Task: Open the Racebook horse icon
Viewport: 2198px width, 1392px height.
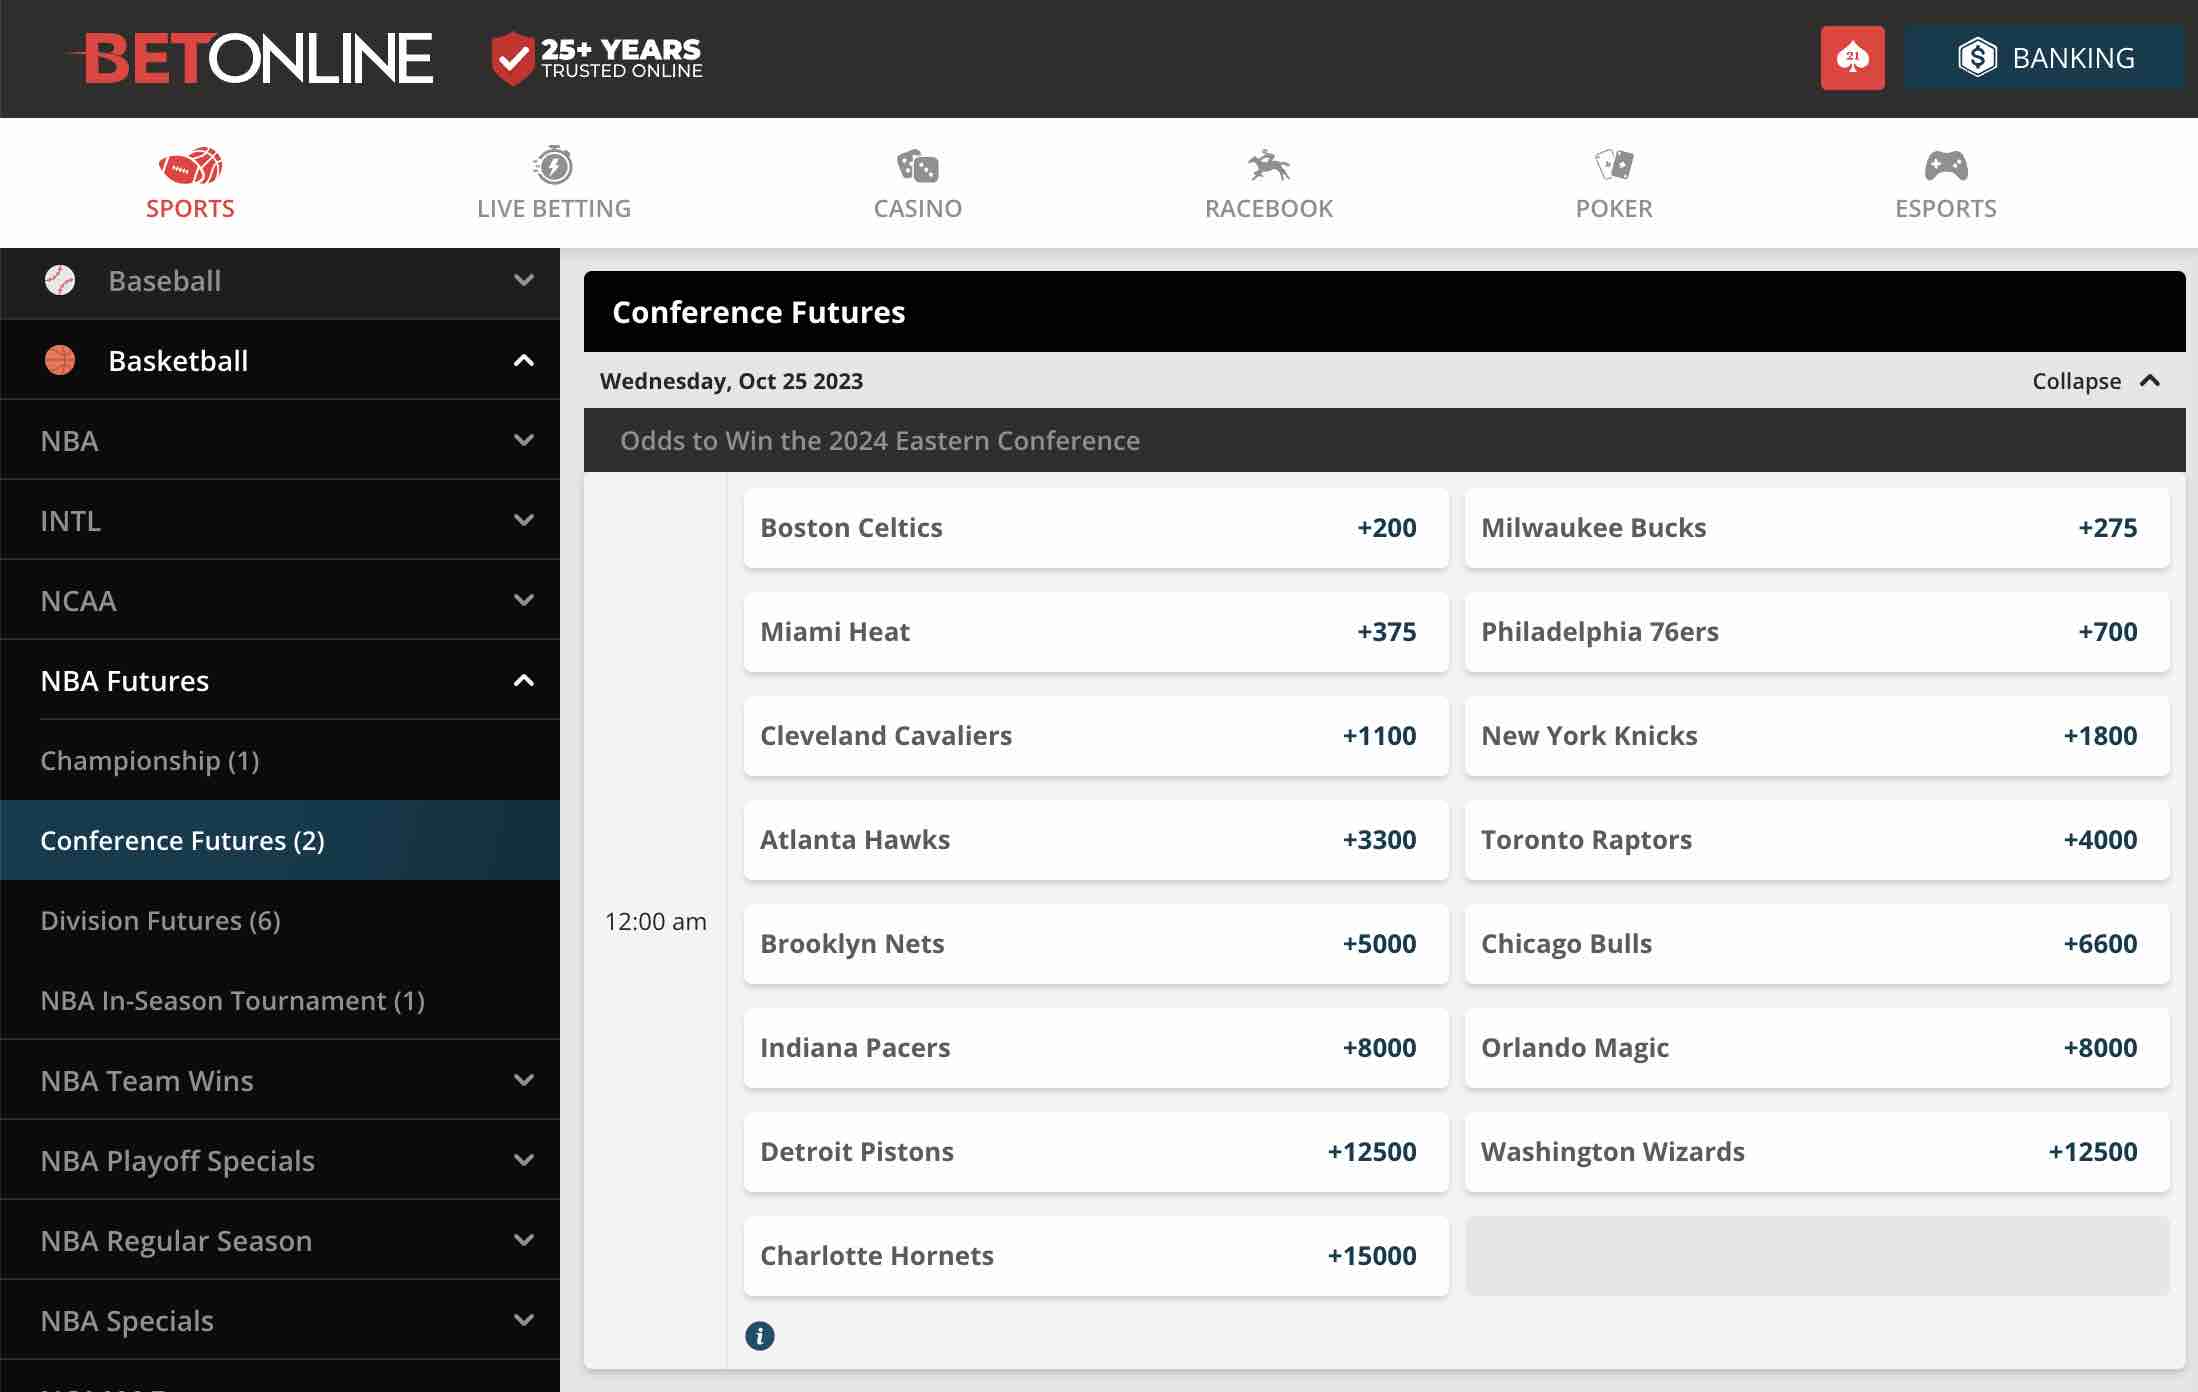Action: [x=1268, y=166]
